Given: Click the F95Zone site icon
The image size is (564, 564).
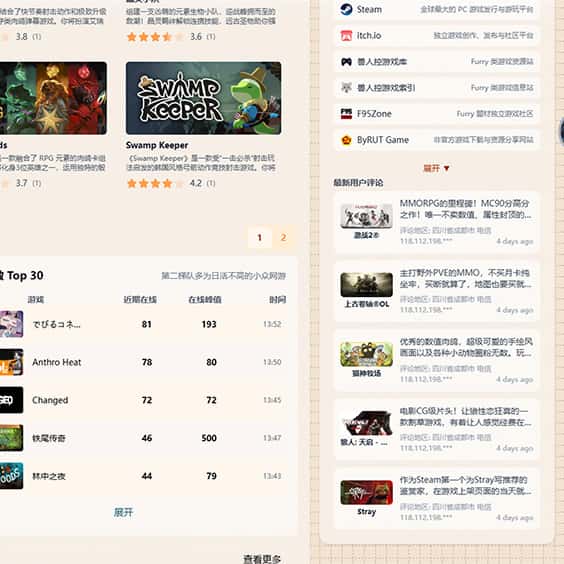Looking at the screenshot, I should pos(346,114).
